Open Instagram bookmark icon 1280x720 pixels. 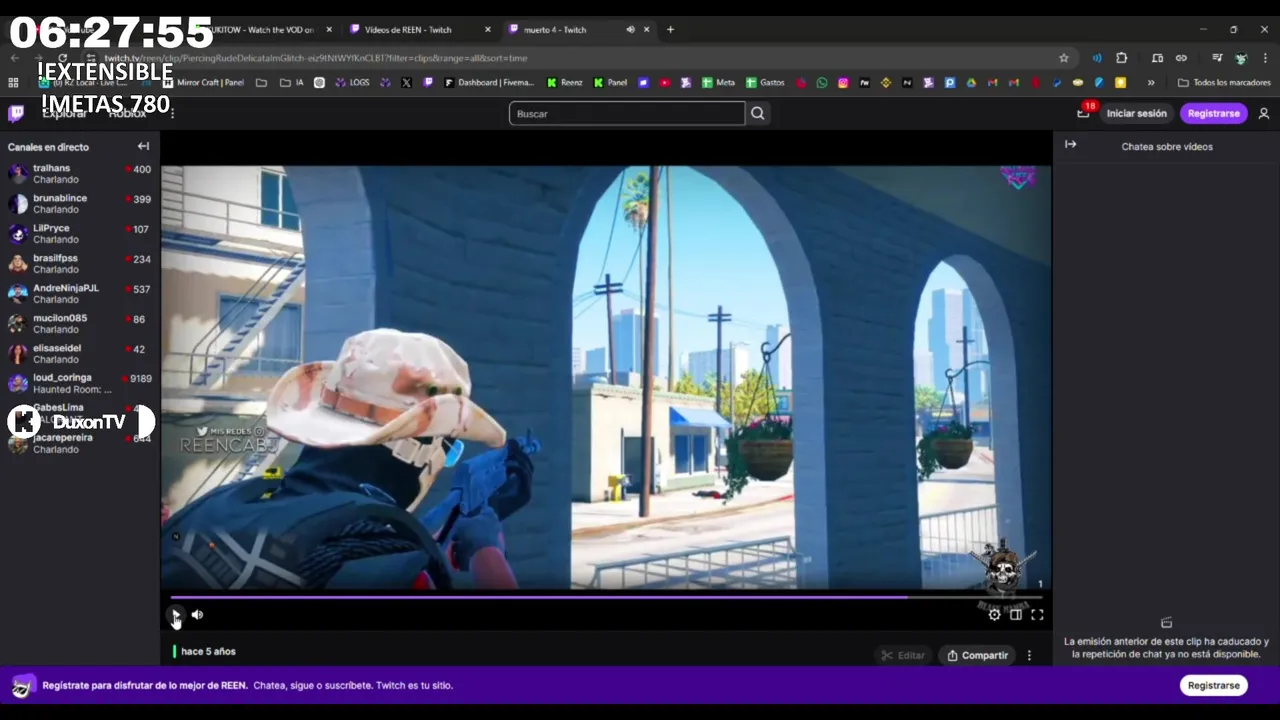[843, 83]
